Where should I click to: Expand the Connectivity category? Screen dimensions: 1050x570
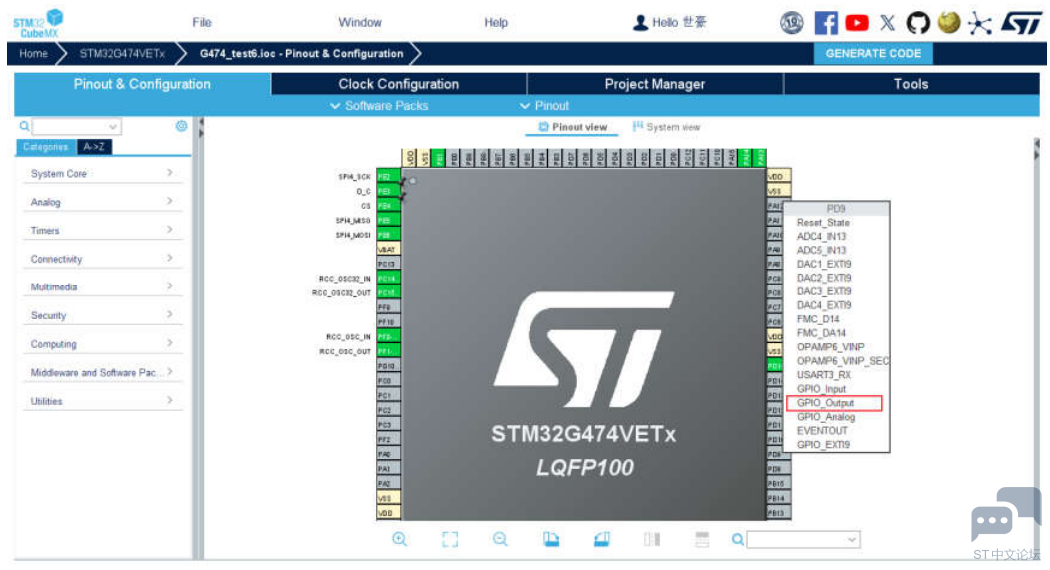tap(102, 259)
